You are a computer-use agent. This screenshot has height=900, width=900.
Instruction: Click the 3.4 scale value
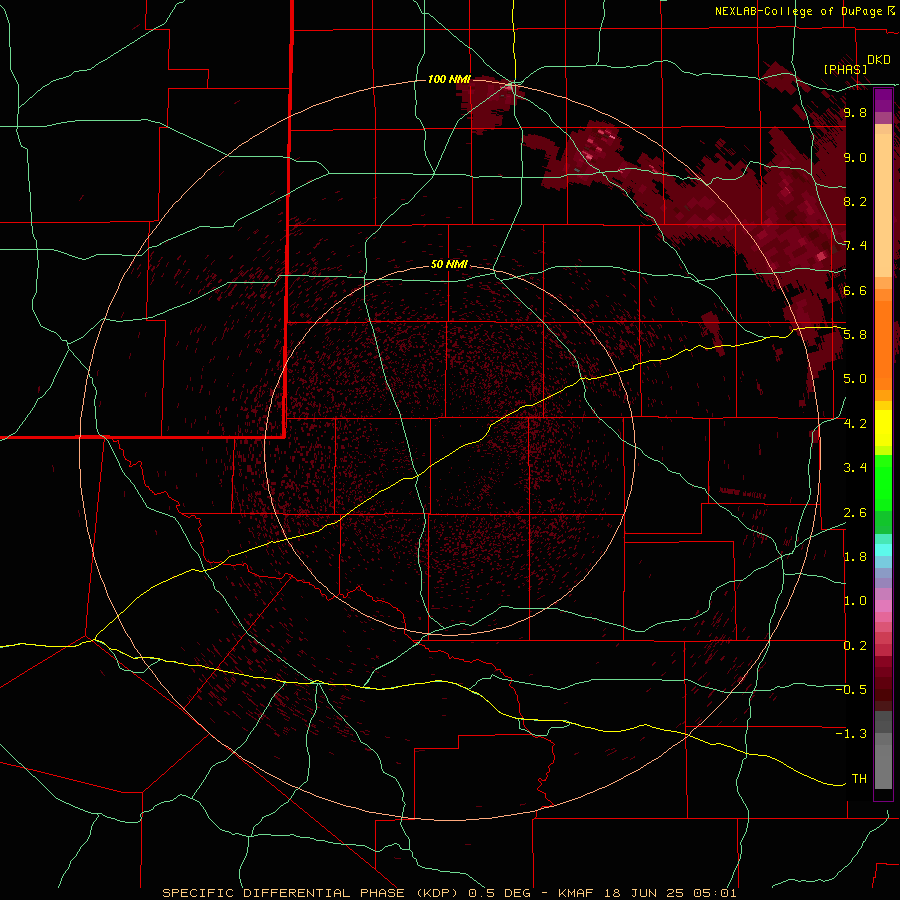click(x=855, y=468)
